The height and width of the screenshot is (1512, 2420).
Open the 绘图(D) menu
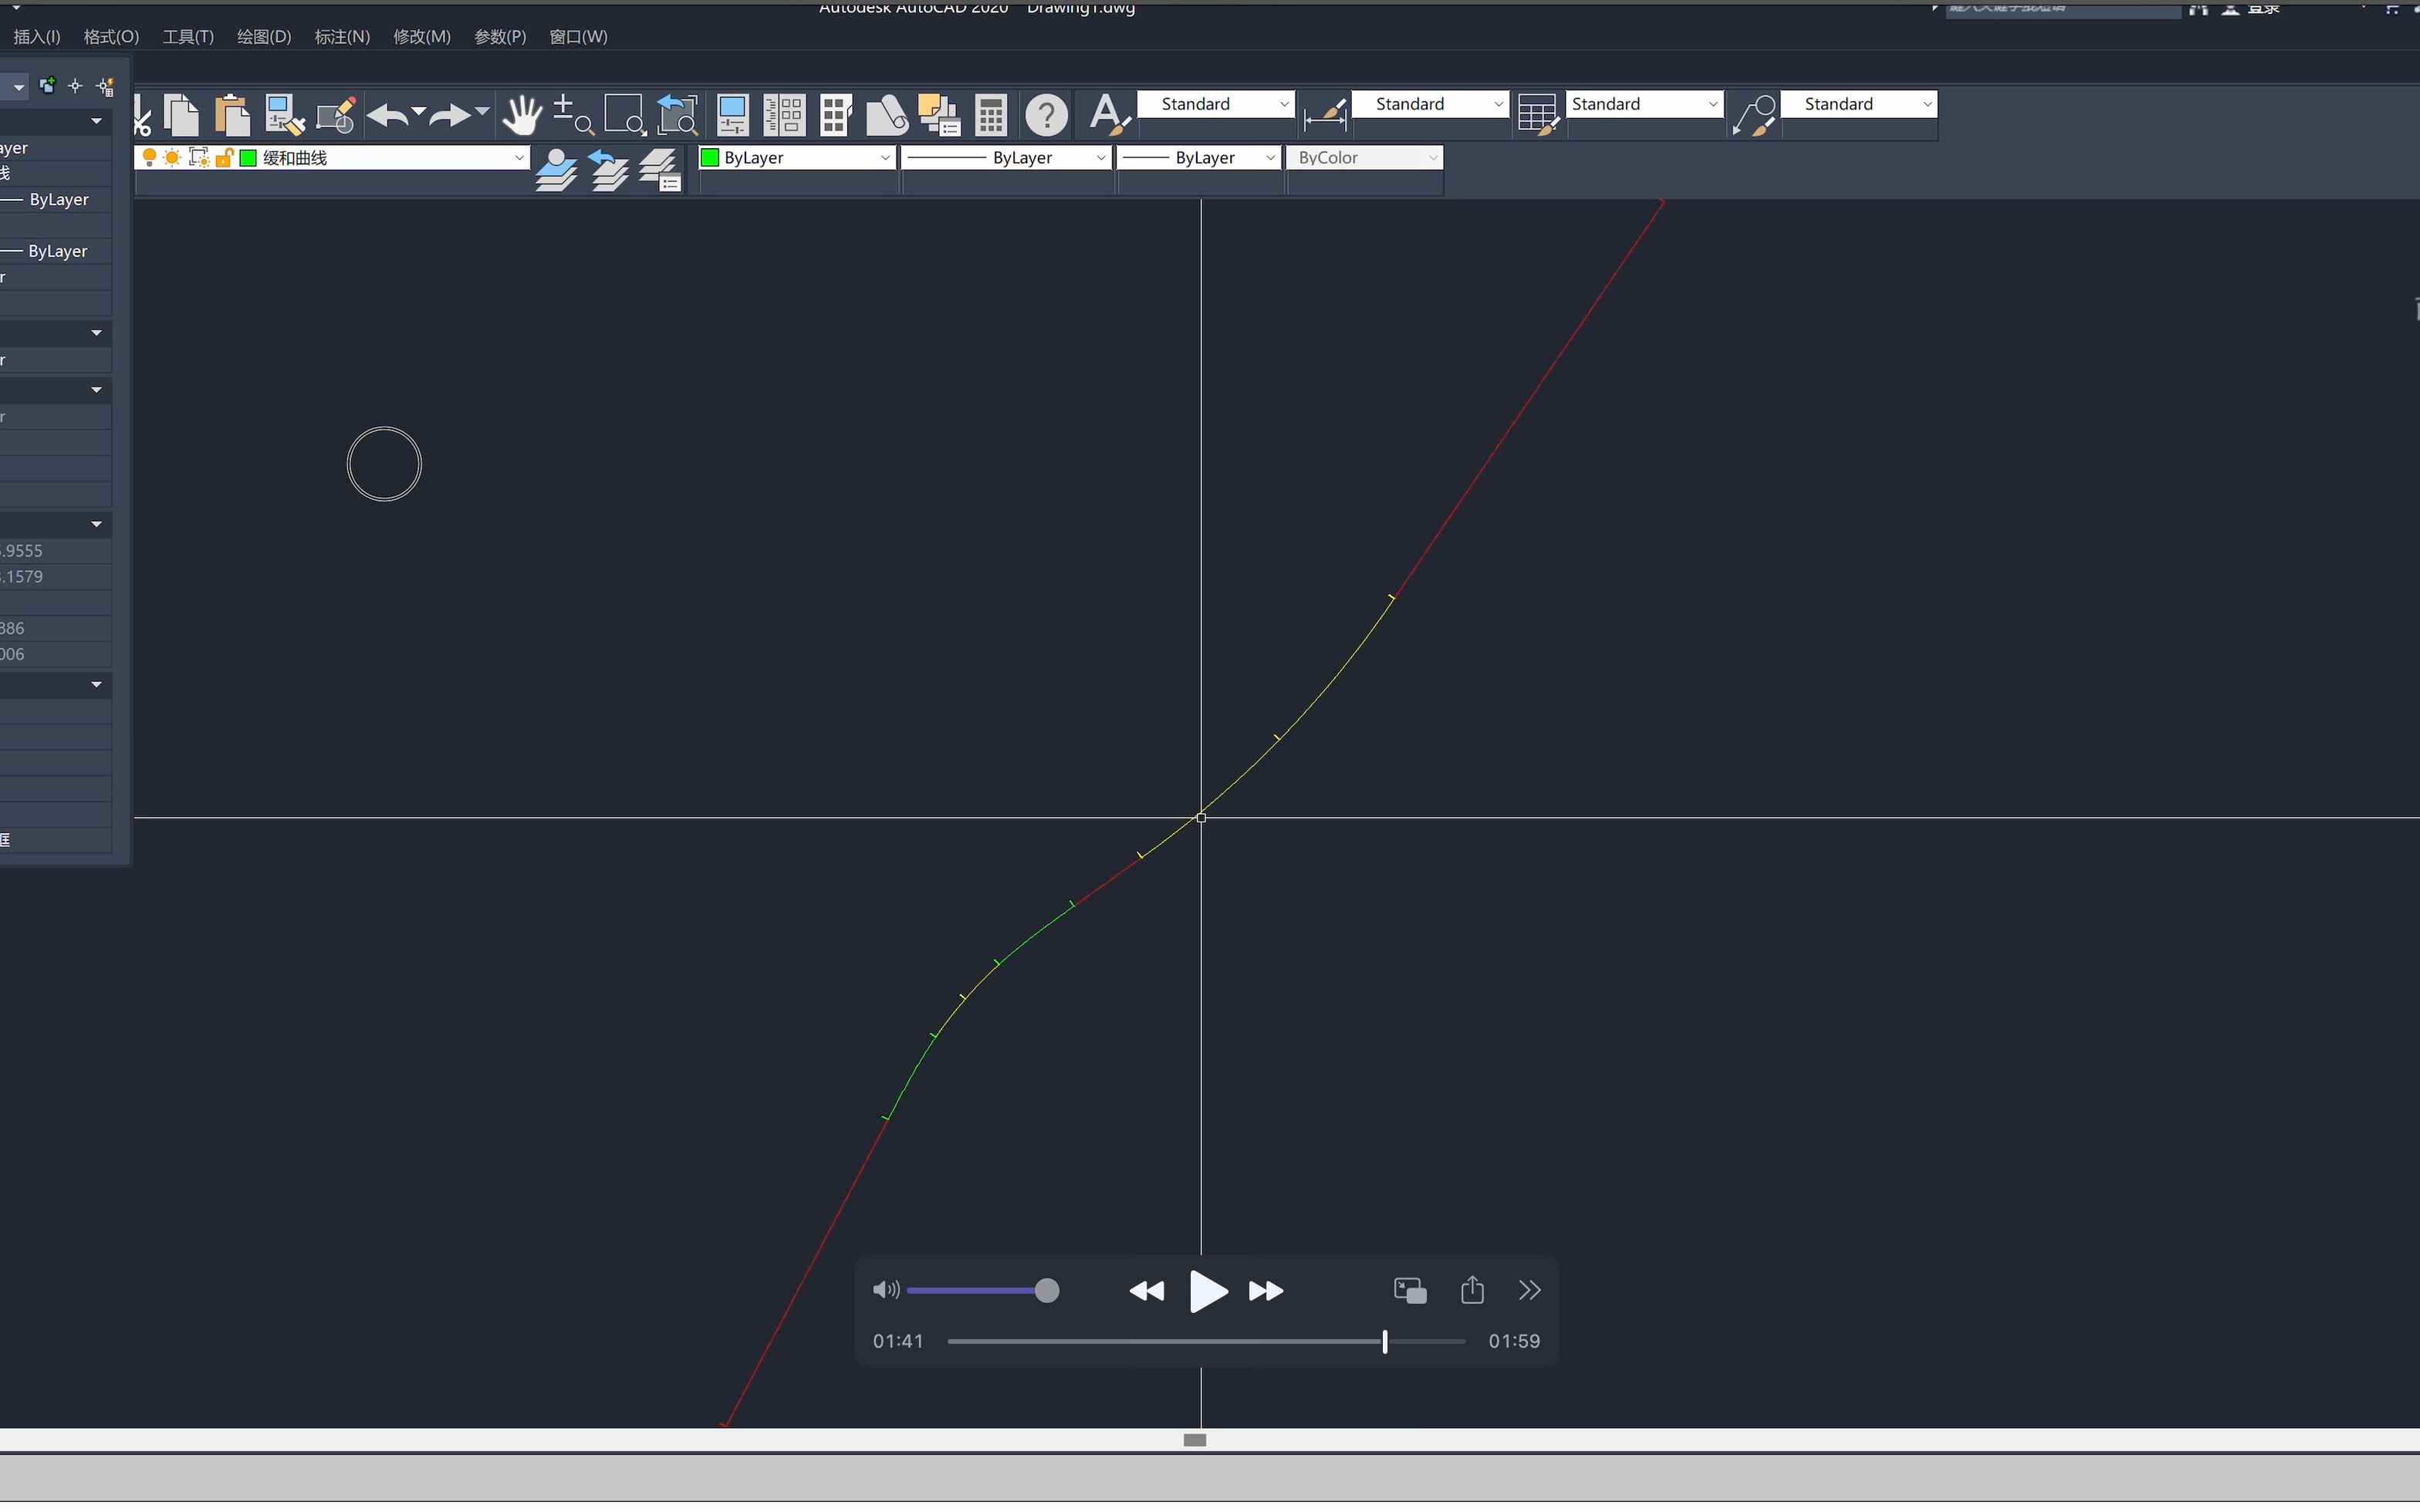[x=264, y=37]
